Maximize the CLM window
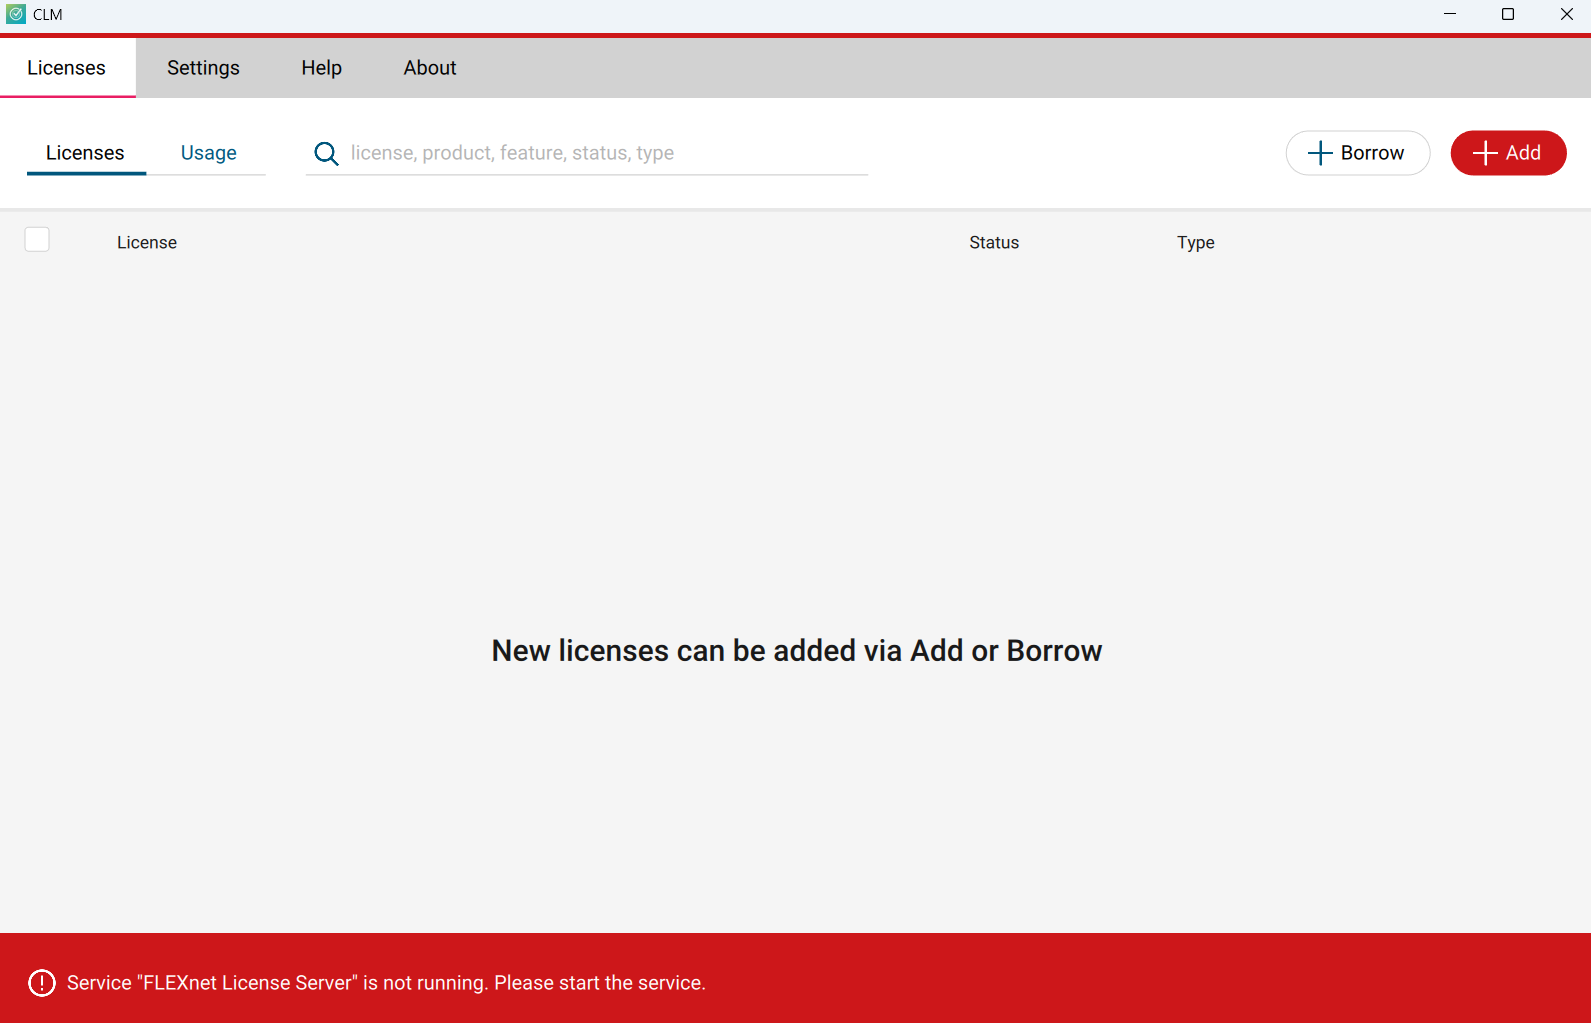The height and width of the screenshot is (1023, 1591). pyautogui.click(x=1508, y=14)
